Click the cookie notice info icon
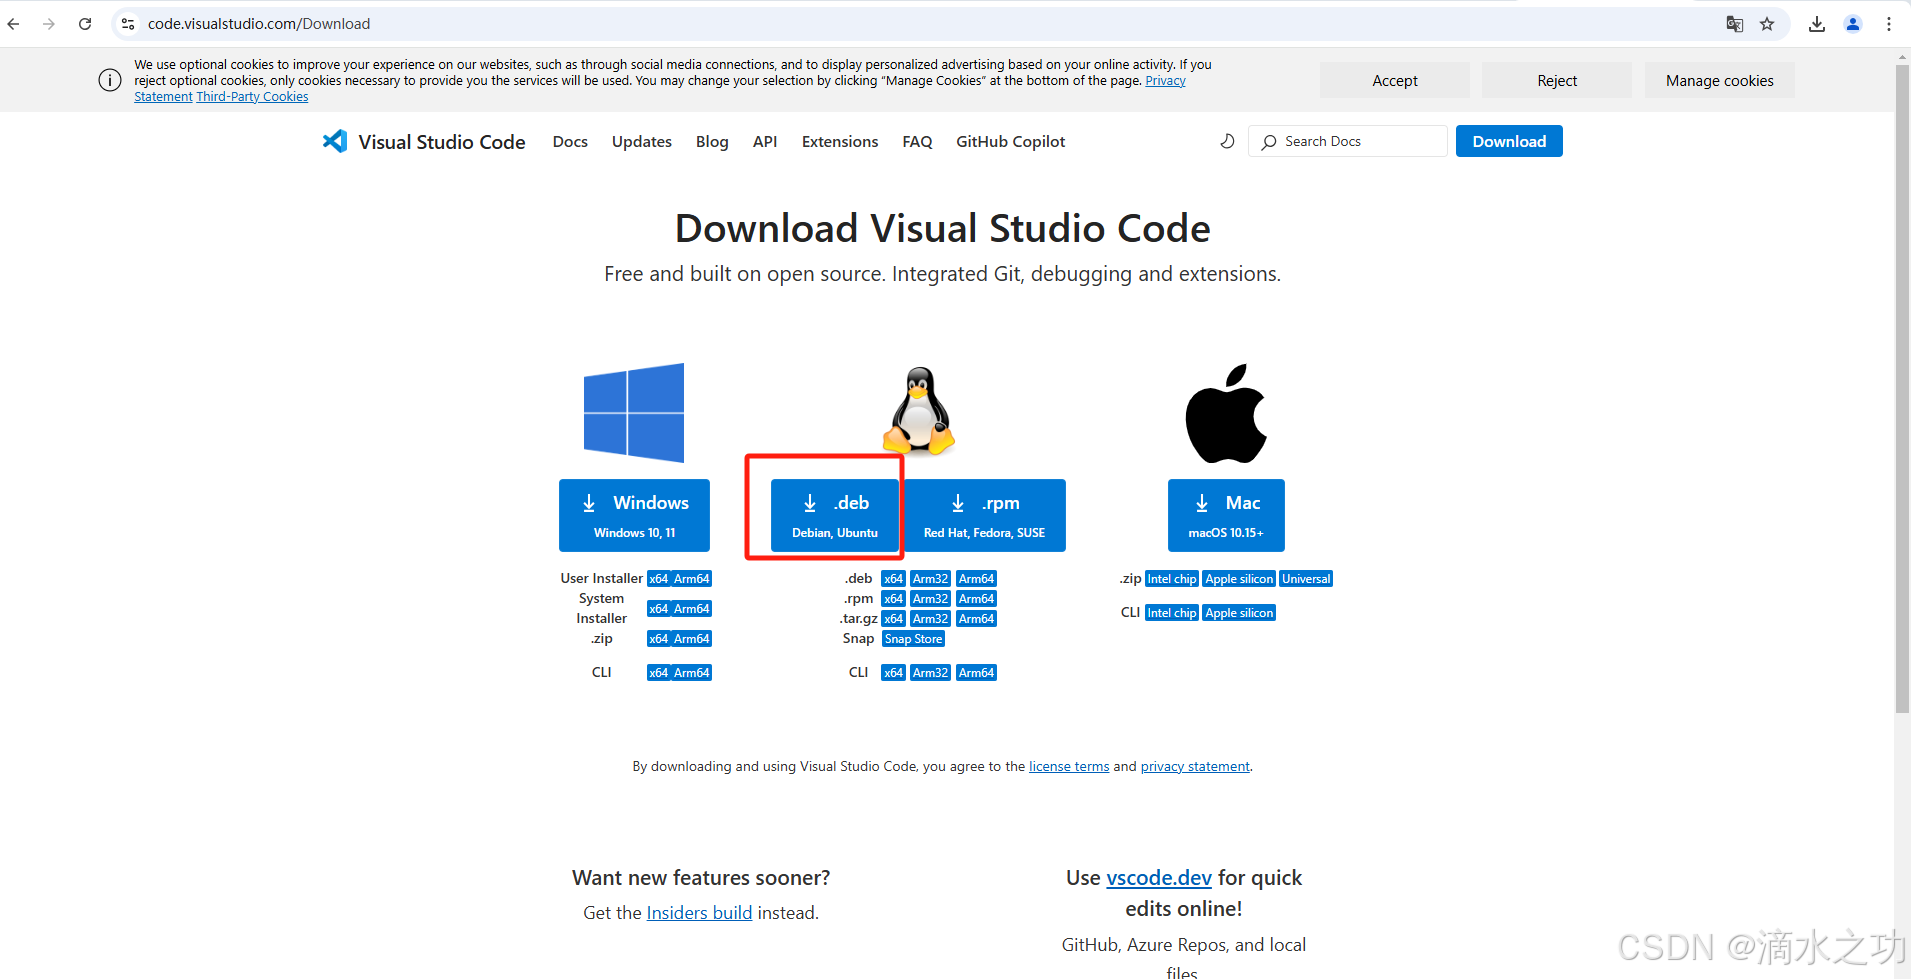Image resolution: width=1911 pixels, height=979 pixels. (x=110, y=80)
